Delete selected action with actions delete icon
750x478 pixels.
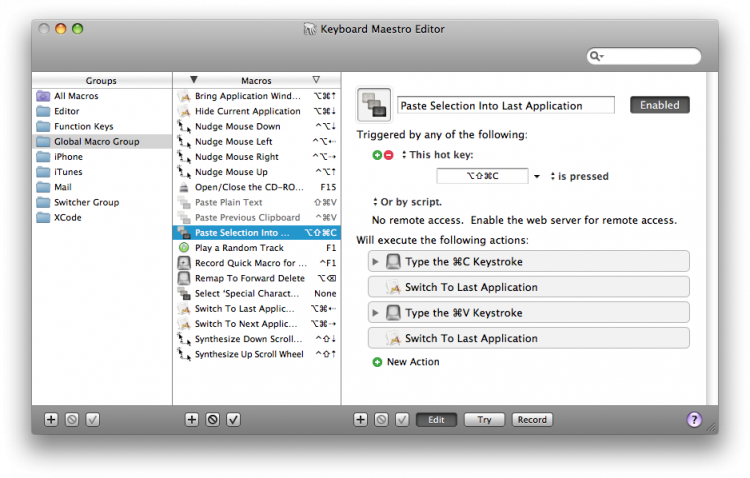pos(381,420)
